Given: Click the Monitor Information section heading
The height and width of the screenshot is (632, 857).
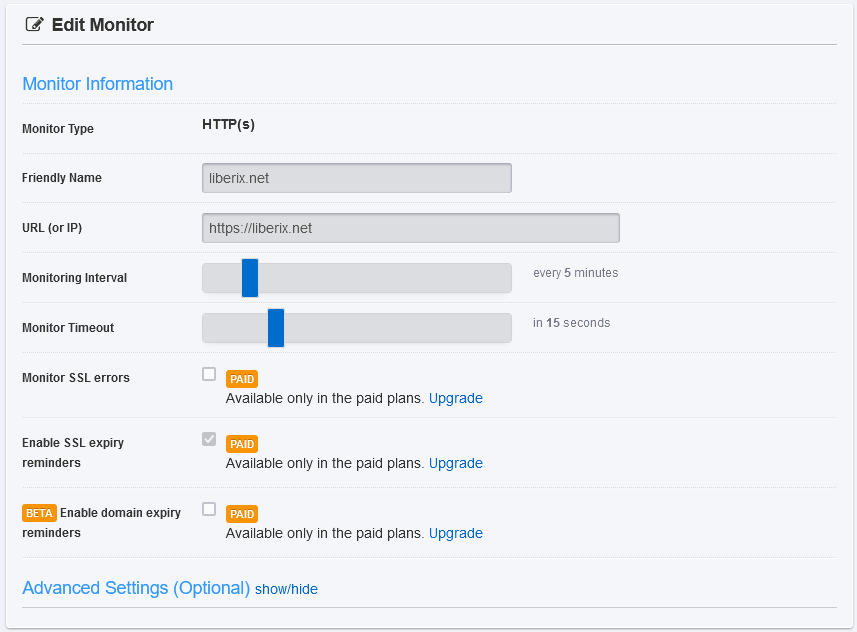Looking at the screenshot, I should point(97,84).
